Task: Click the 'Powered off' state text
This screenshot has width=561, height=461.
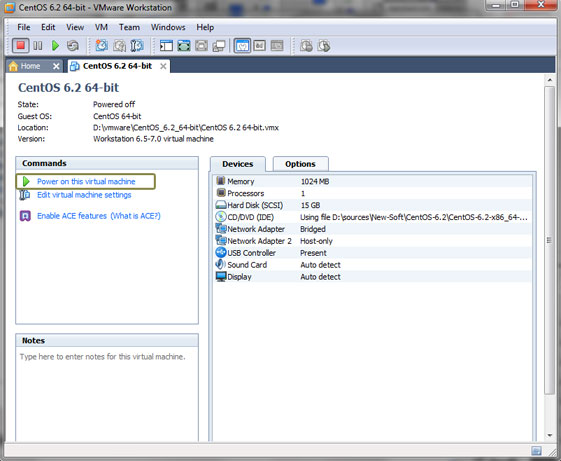Action: point(114,105)
